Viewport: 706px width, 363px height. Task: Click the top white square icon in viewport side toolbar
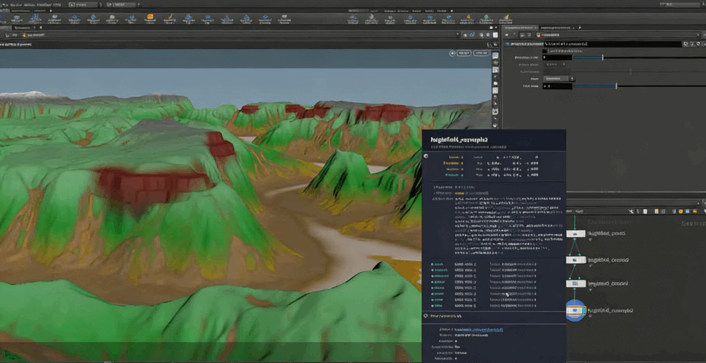pyautogui.click(x=495, y=56)
